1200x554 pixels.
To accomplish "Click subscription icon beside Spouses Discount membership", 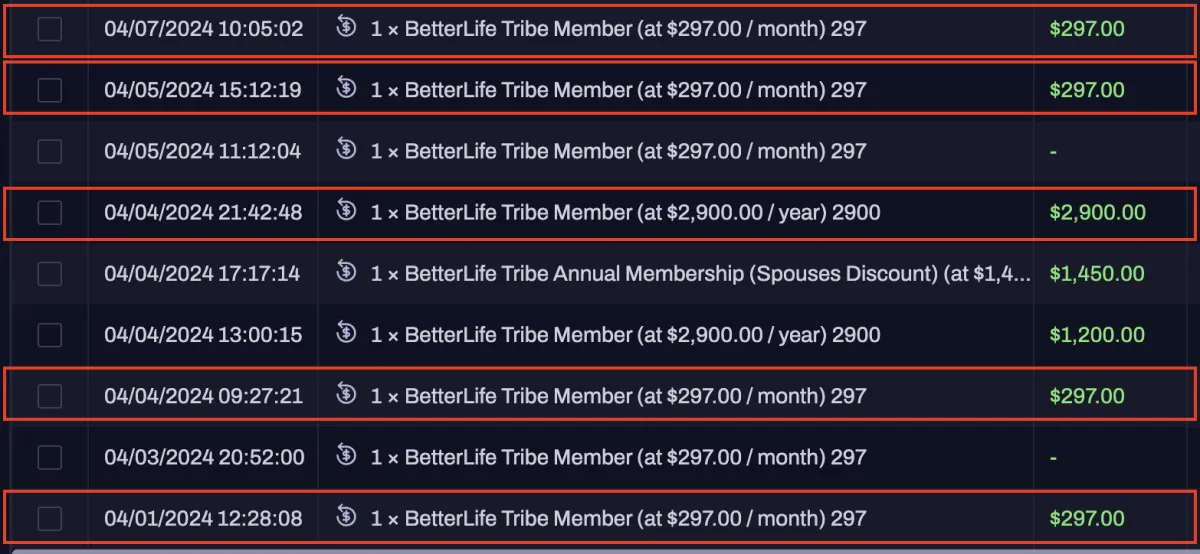I will tap(347, 273).
